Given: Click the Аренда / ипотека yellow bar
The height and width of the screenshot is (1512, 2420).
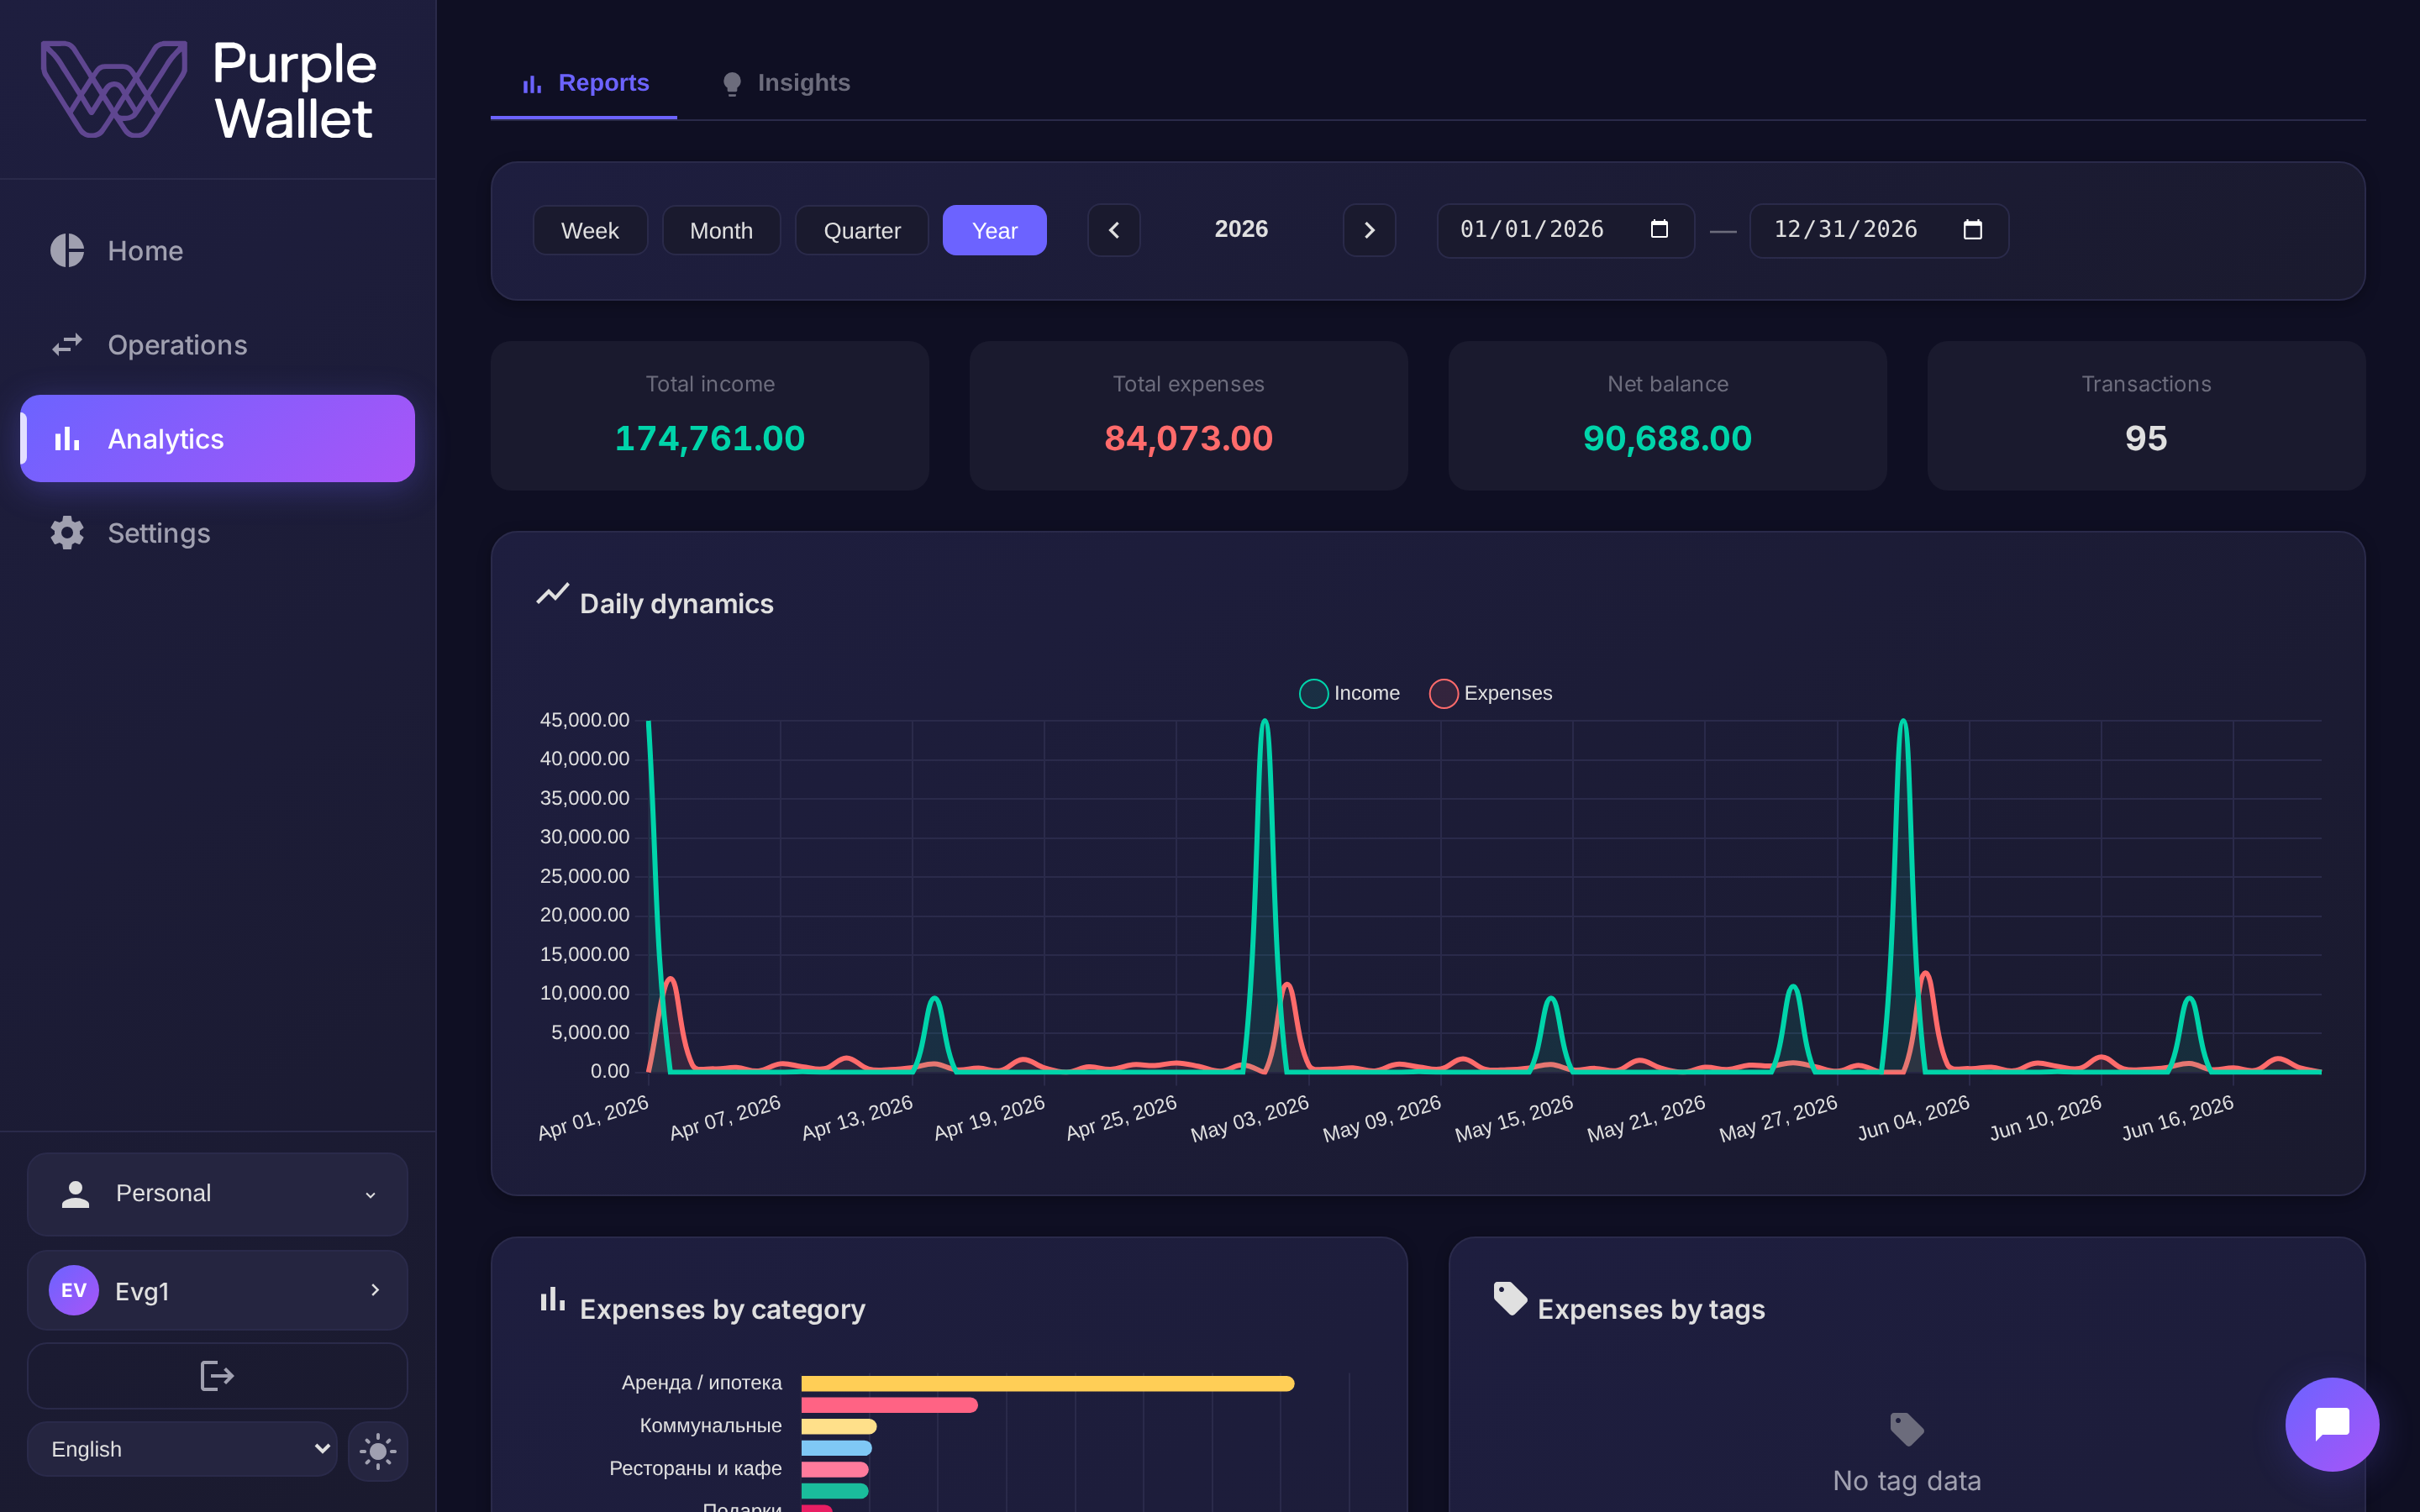Looking at the screenshot, I should coord(1047,1383).
